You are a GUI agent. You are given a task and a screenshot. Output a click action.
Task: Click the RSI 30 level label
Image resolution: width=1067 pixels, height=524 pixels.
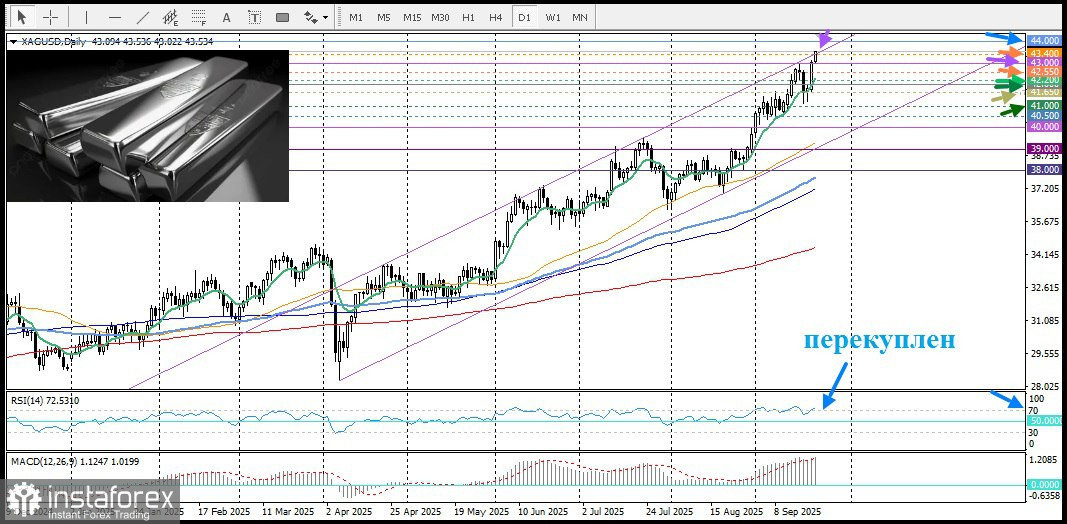tap(1033, 432)
